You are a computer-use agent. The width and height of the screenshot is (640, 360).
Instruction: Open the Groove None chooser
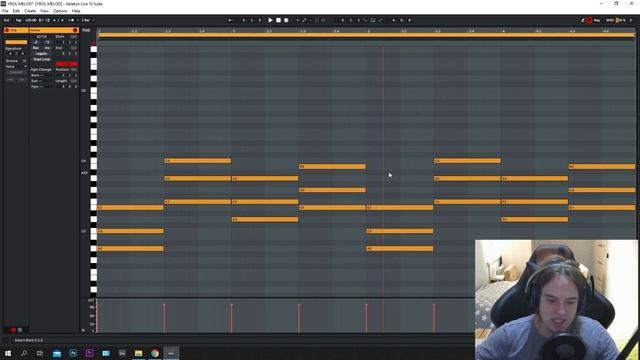(16, 67)
